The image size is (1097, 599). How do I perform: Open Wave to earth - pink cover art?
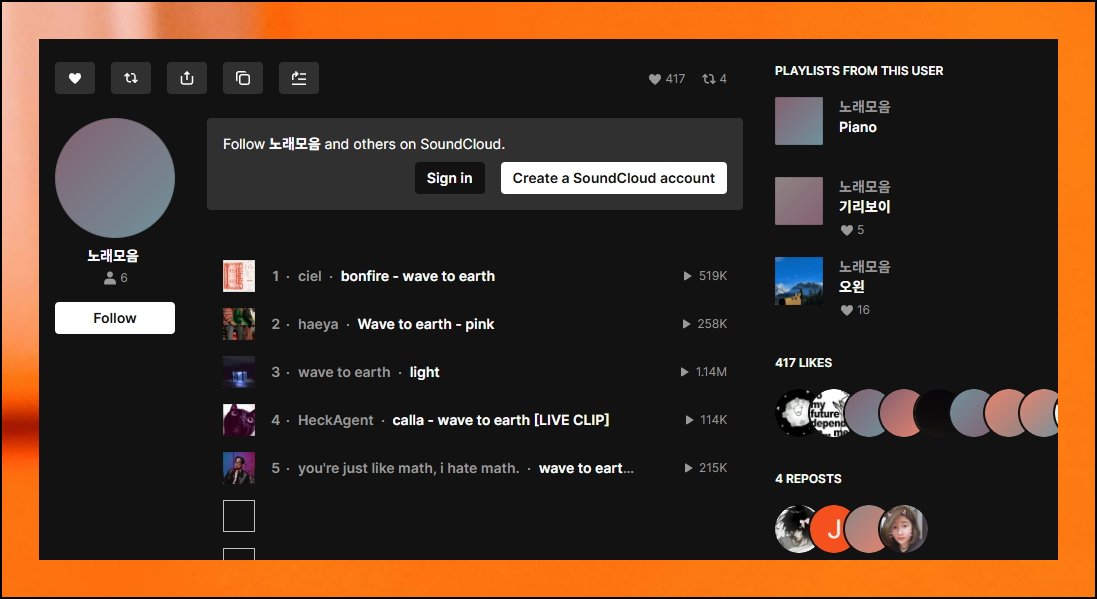pos(239,324)
